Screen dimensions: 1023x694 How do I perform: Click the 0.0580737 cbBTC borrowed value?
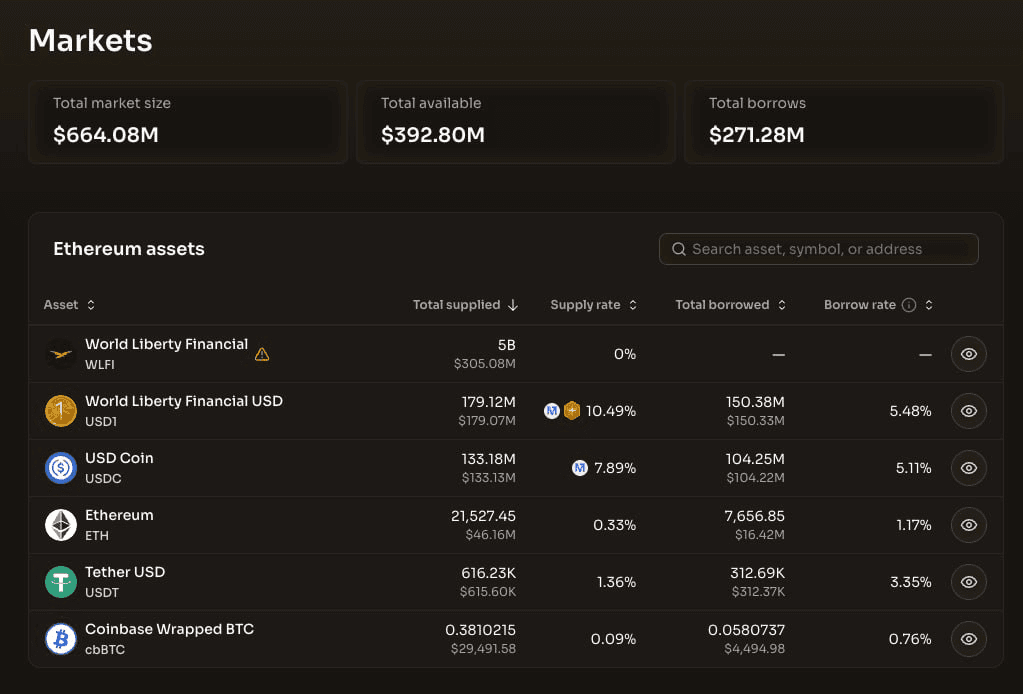746,630
